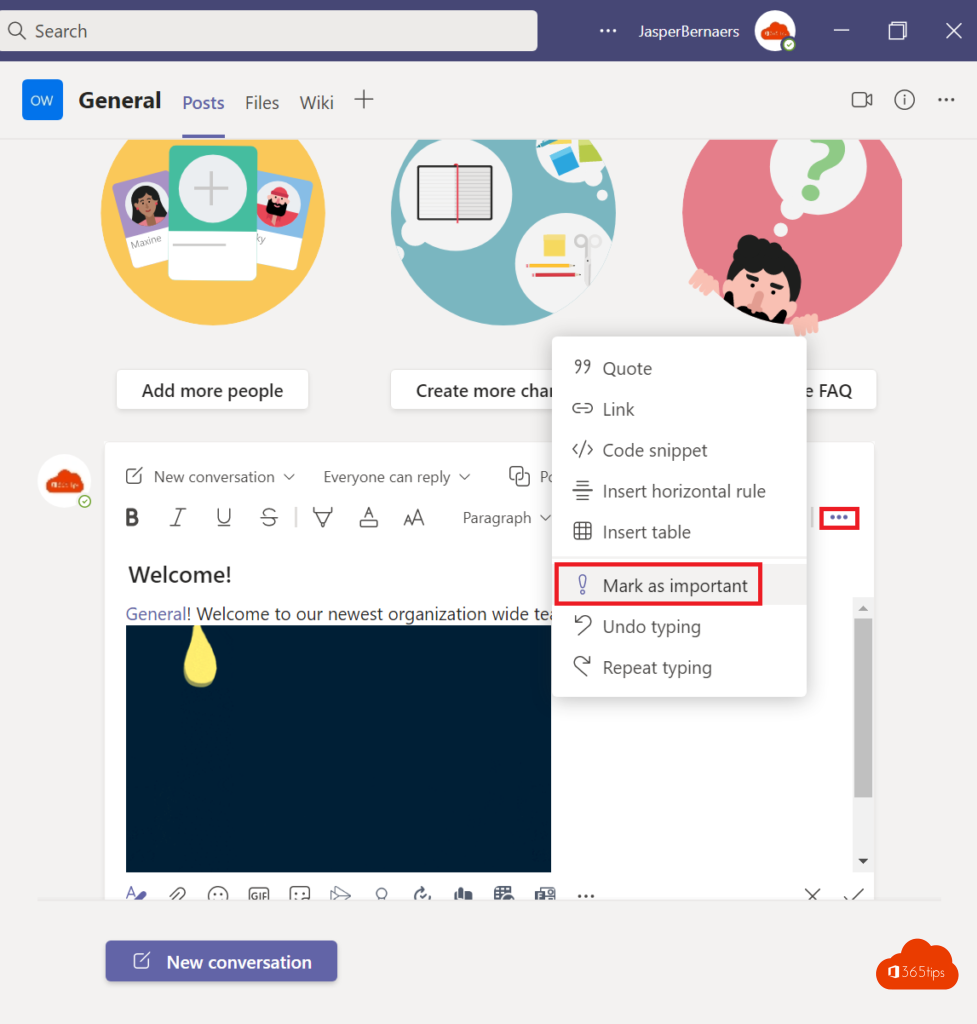Toggle the Format text editor icon
Viewport: 977px width, 1024px height.
(x=136, y=893)
